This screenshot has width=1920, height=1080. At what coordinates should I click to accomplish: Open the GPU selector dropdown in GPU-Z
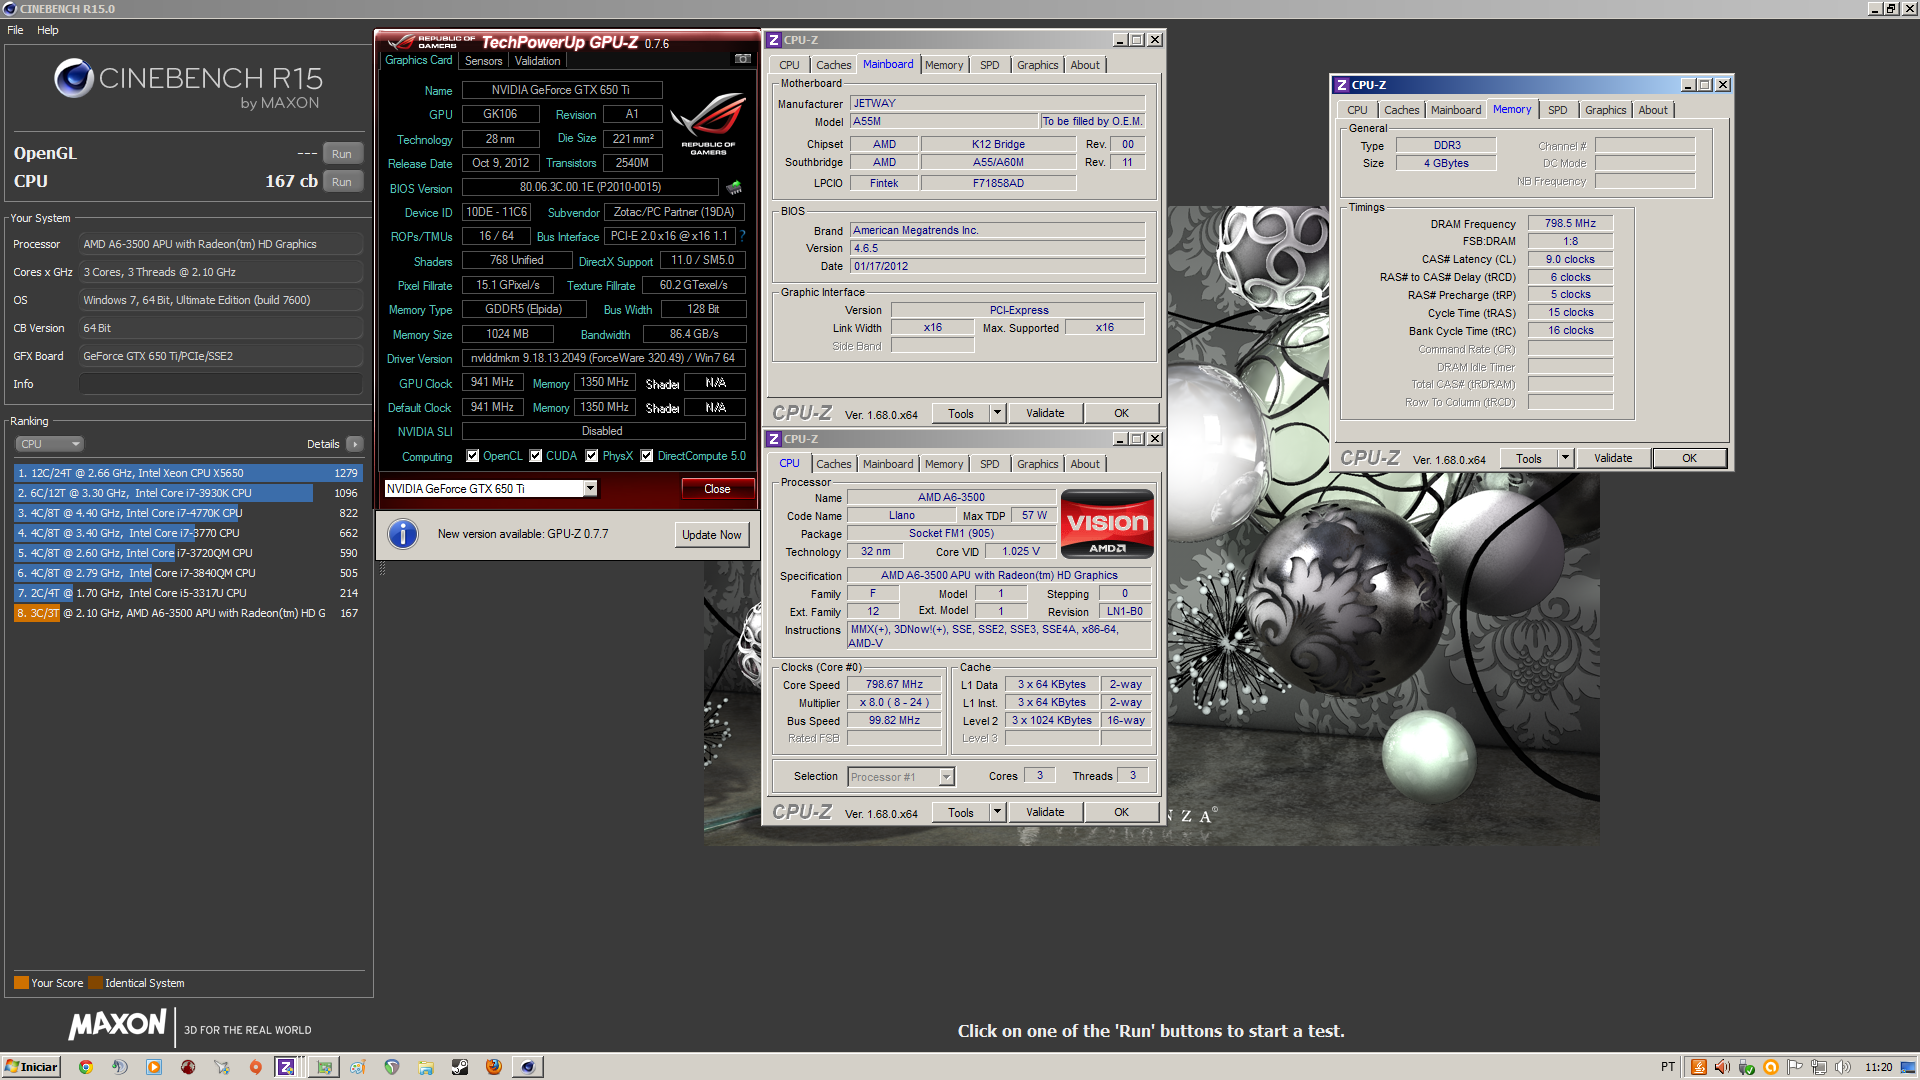(x=591, y=488)
